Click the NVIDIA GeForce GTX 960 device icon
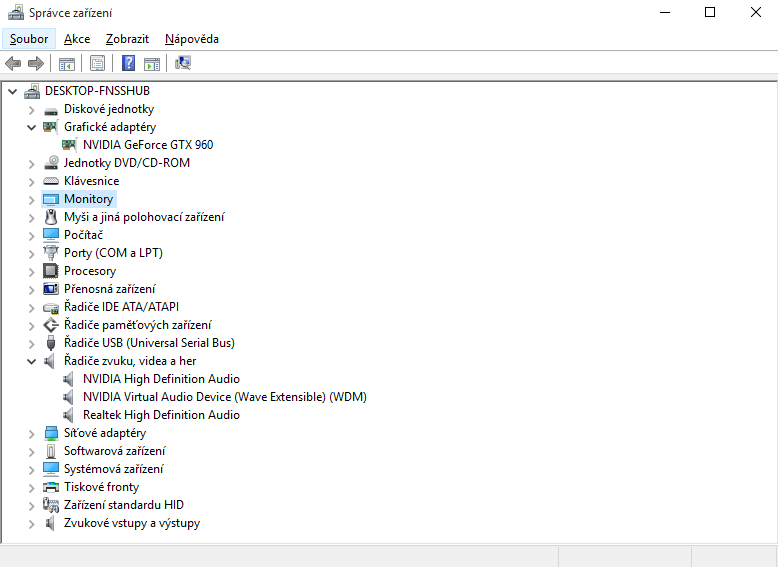 tap(69, 145)
